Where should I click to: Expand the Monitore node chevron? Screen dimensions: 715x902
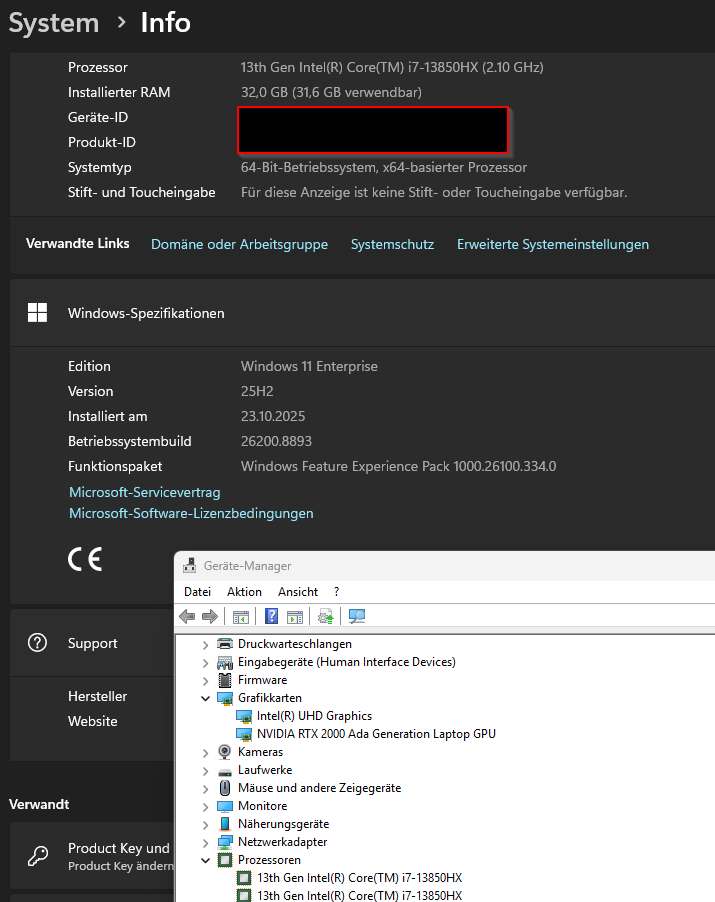pyautogui.click(x=205, y=807)
